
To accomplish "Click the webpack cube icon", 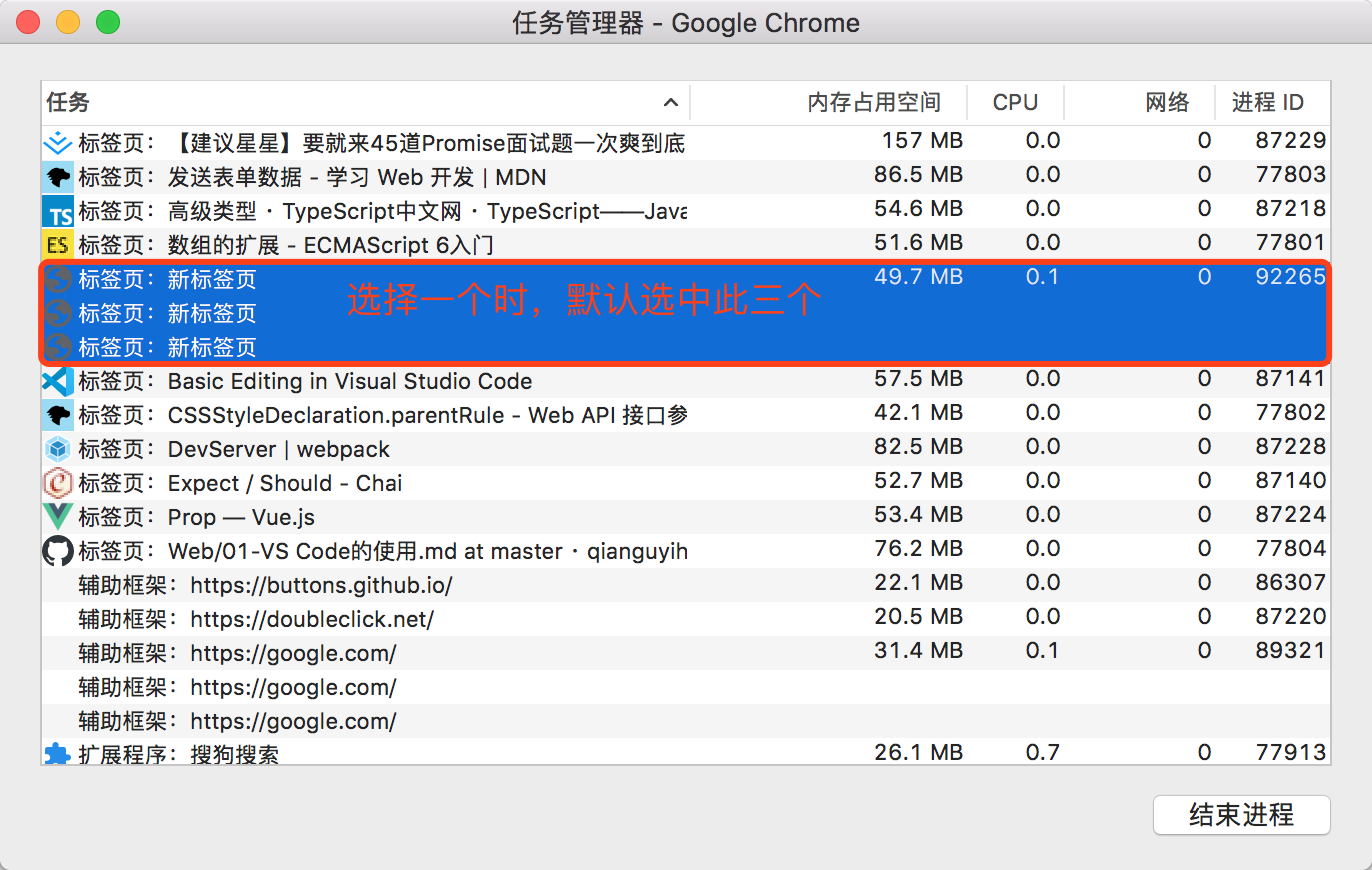I will (x=58, y=449).
